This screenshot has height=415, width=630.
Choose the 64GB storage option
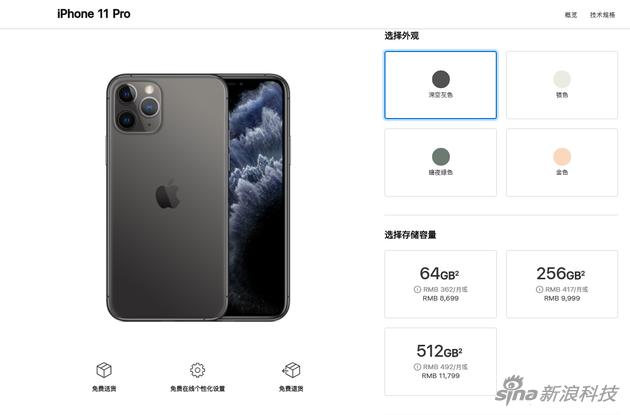440,284
